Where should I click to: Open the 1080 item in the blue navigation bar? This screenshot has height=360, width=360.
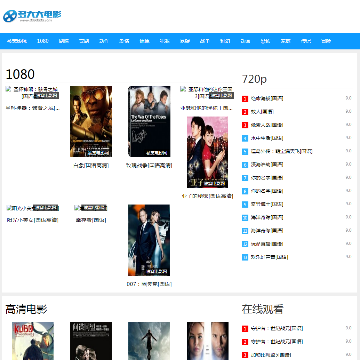[43, 41]
